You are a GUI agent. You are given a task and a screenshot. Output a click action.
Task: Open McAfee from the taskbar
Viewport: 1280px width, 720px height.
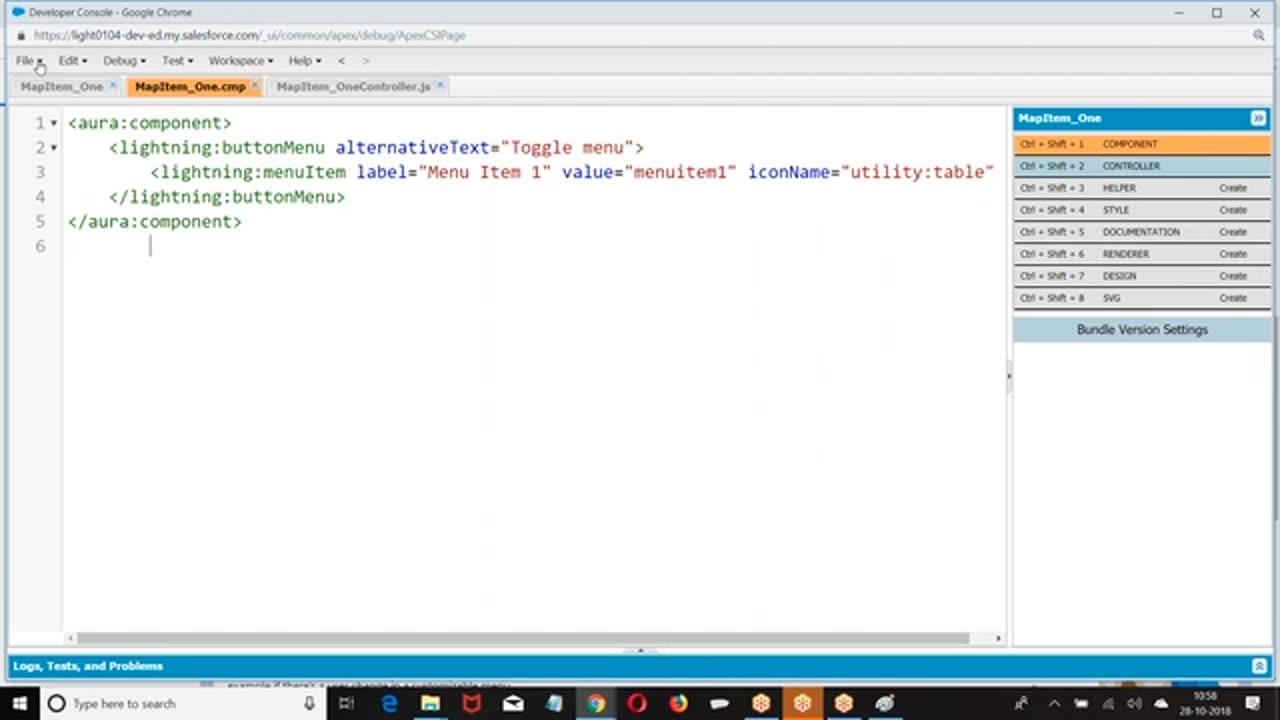click(471, 704)
